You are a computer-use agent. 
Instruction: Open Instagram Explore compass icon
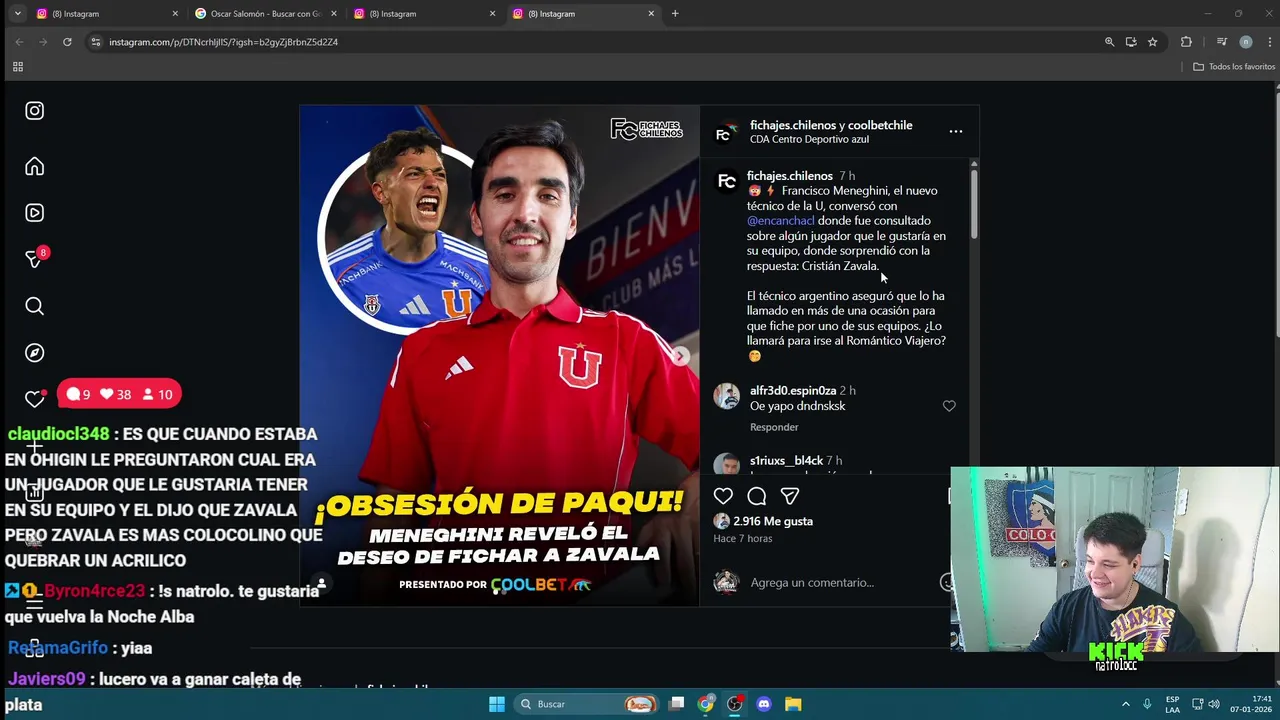[x=35, y=353]
